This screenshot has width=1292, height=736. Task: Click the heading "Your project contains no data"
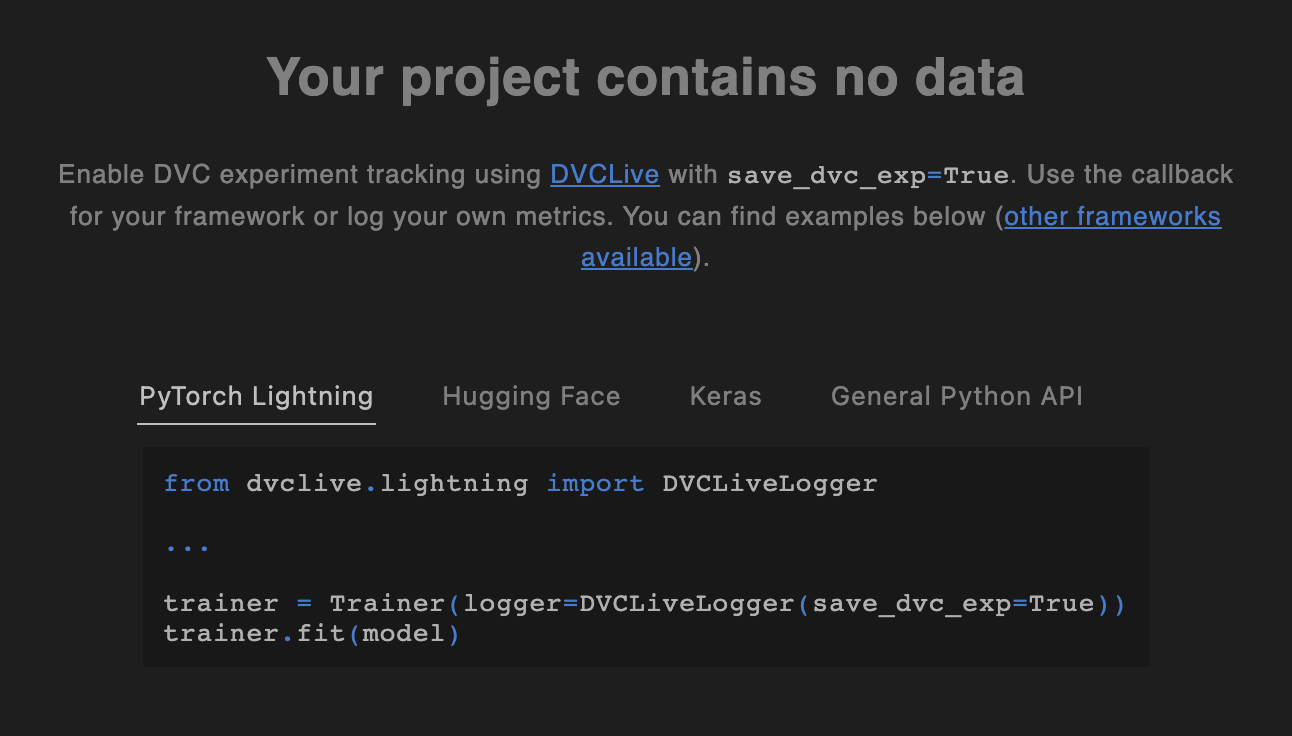coord(645,77)
